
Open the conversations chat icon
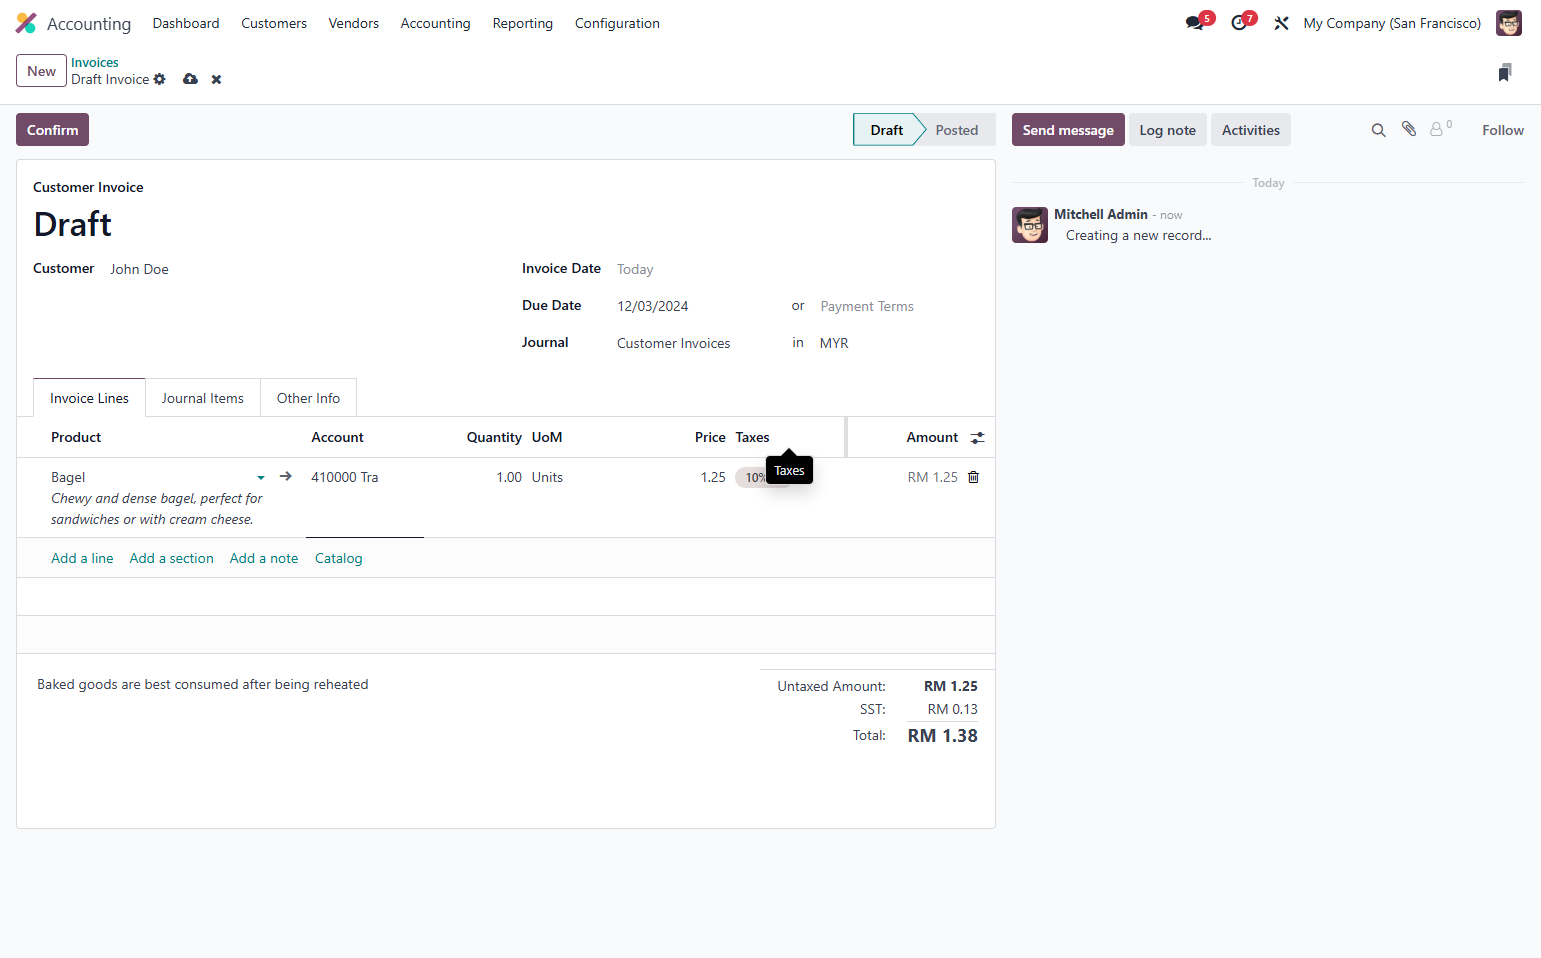[x=1196, y=23]
